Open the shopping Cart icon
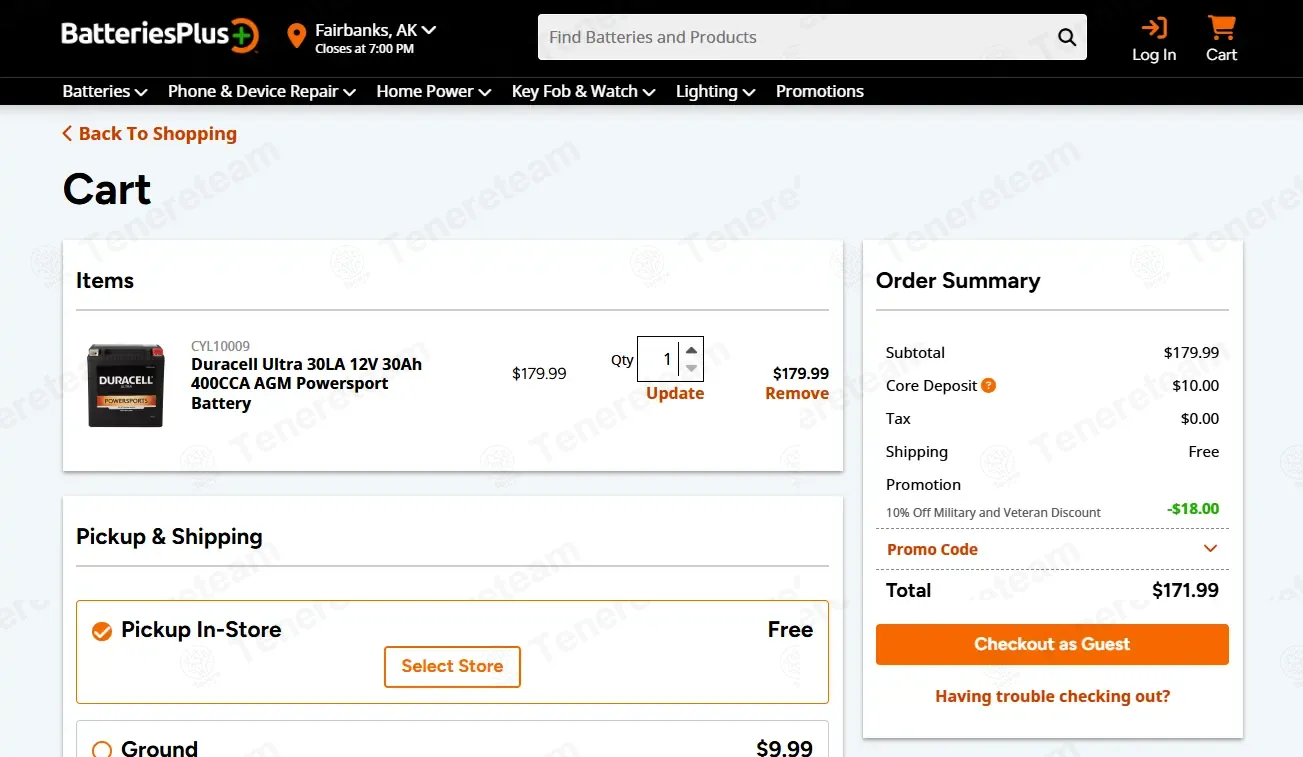1303x757 pixels. click(x=1221, y=27)
